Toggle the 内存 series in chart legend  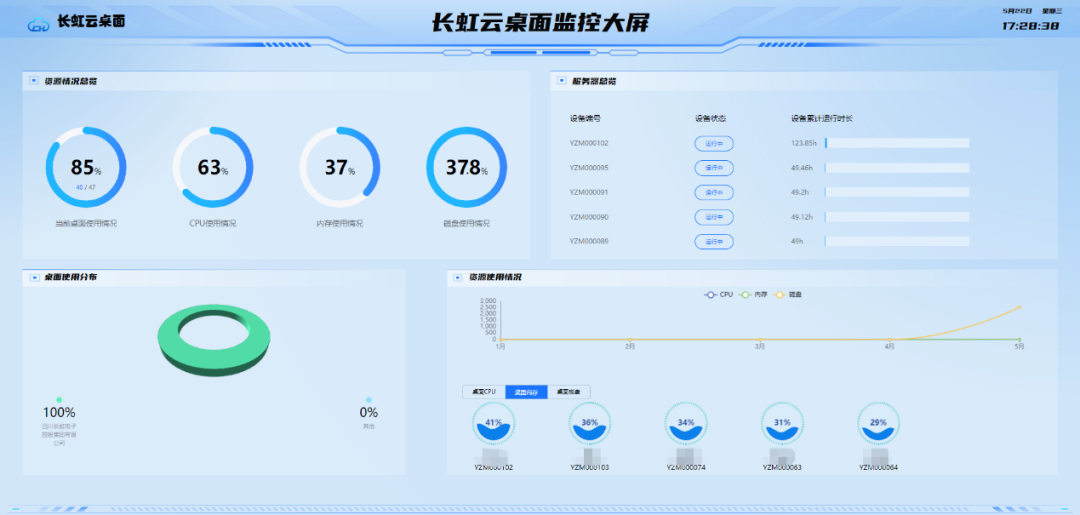click(x=753, y=295)
